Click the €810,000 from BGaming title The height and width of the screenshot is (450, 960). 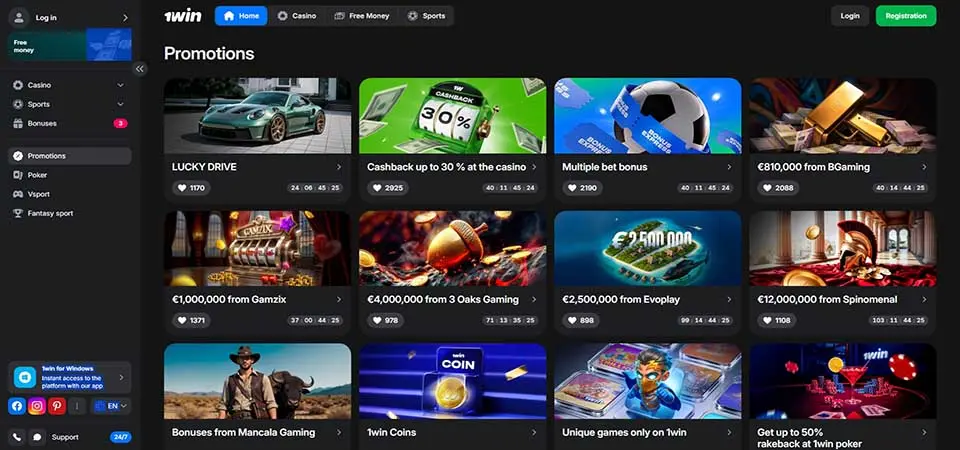[814, 167]
